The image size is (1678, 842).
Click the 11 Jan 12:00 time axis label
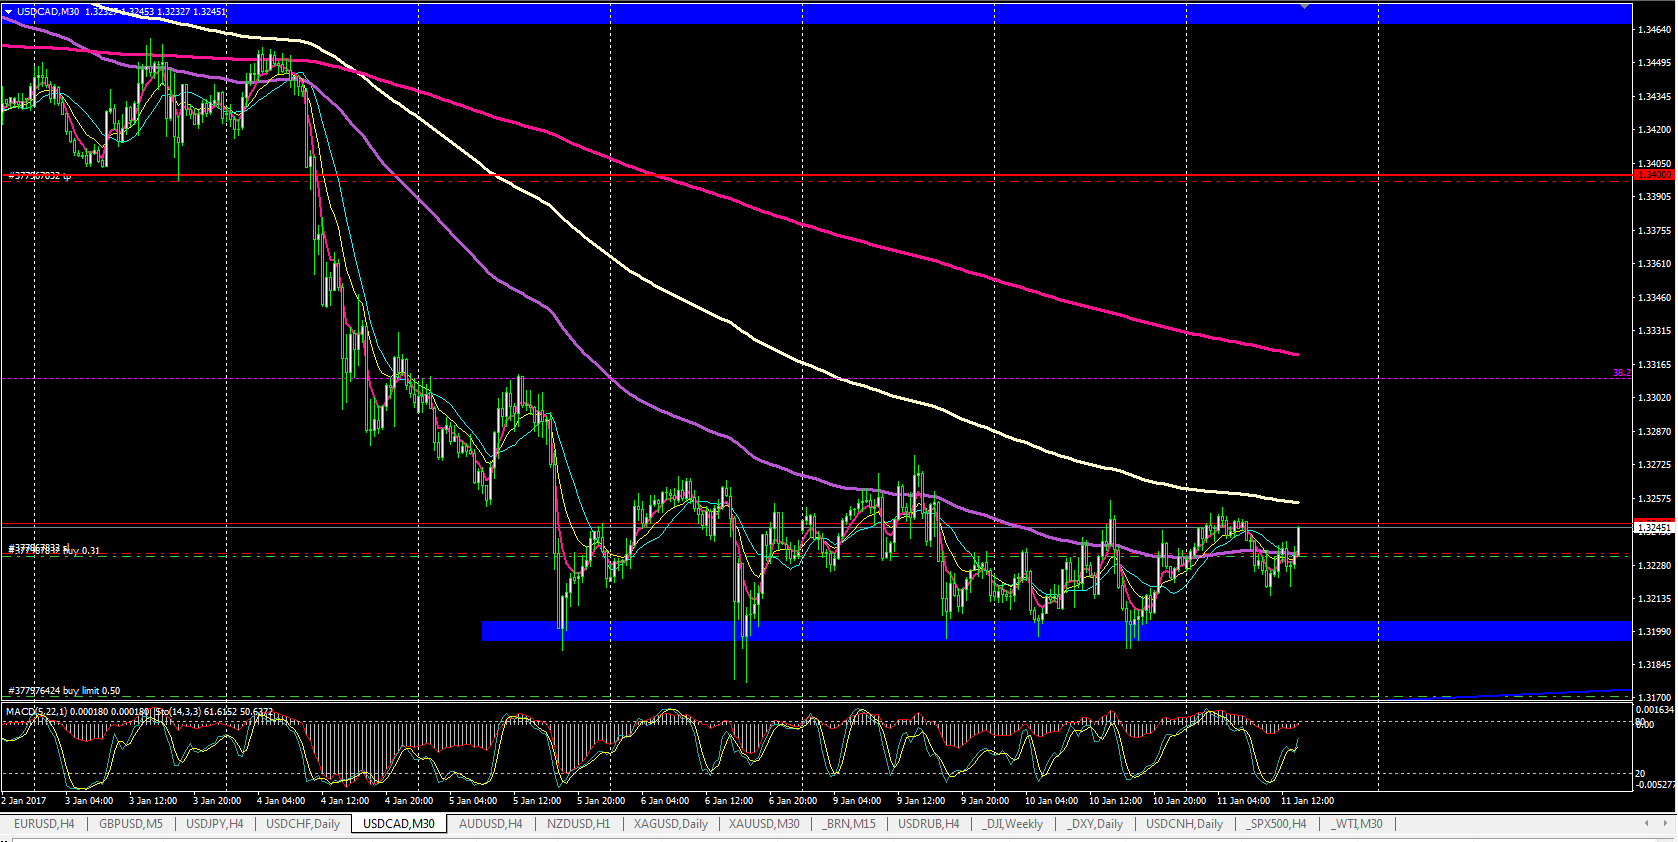[x=1307, y=801]
